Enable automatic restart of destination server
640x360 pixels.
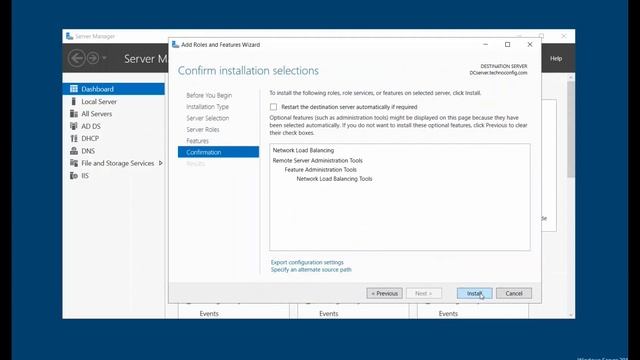273,107
